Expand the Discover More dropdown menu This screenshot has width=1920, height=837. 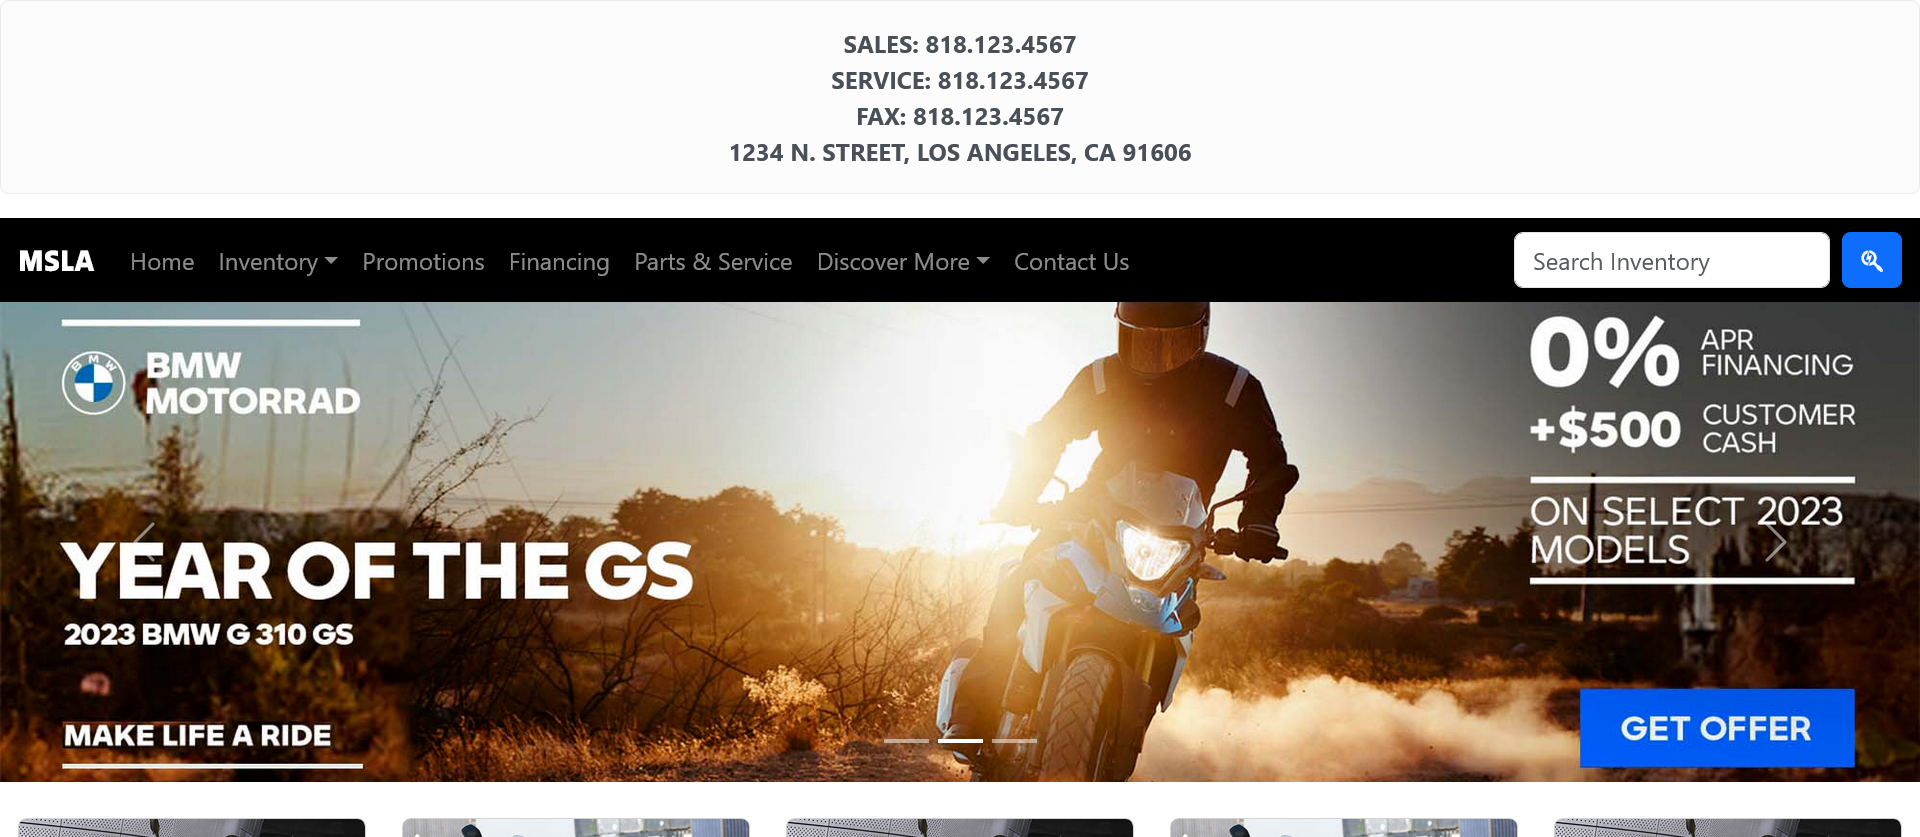(903, 262)
